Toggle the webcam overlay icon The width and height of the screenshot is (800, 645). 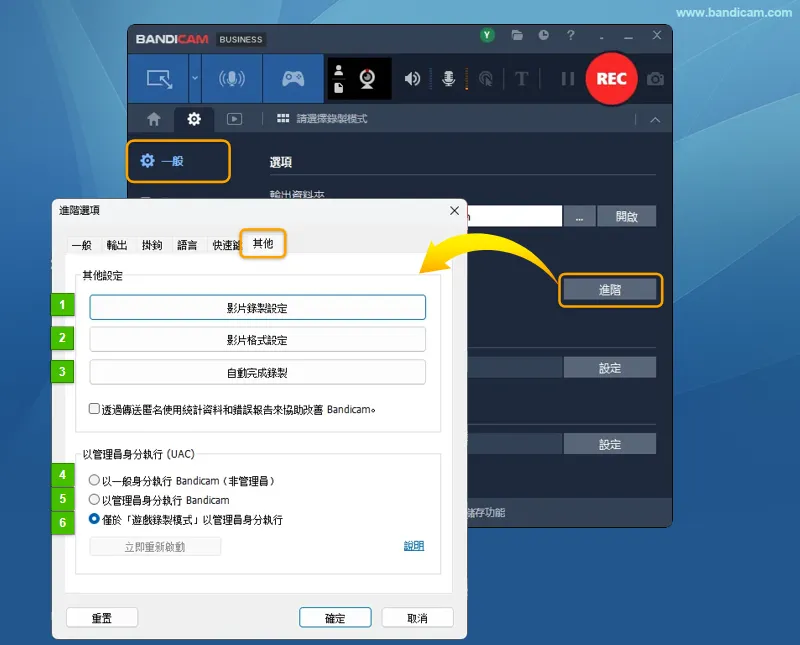367,79
